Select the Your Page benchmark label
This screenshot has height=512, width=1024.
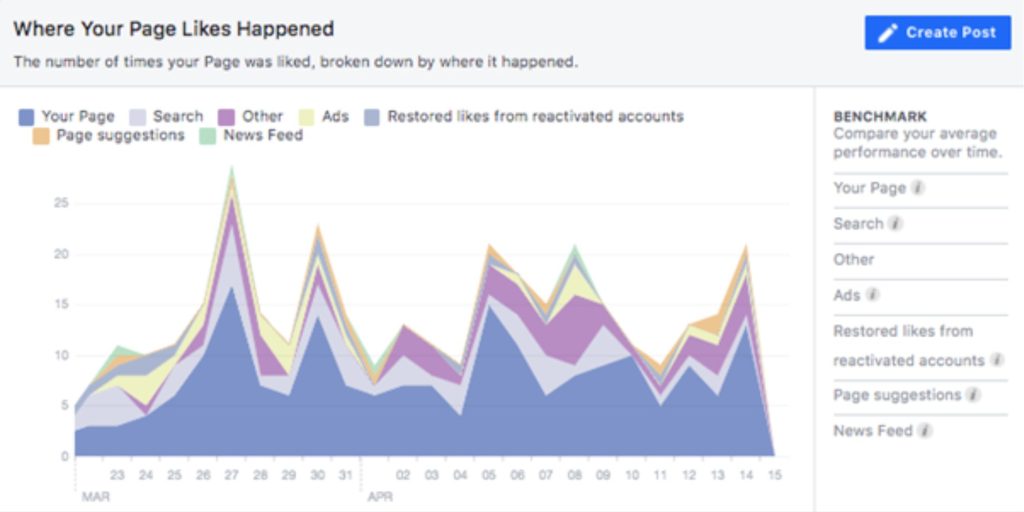[x=869, y=188]
